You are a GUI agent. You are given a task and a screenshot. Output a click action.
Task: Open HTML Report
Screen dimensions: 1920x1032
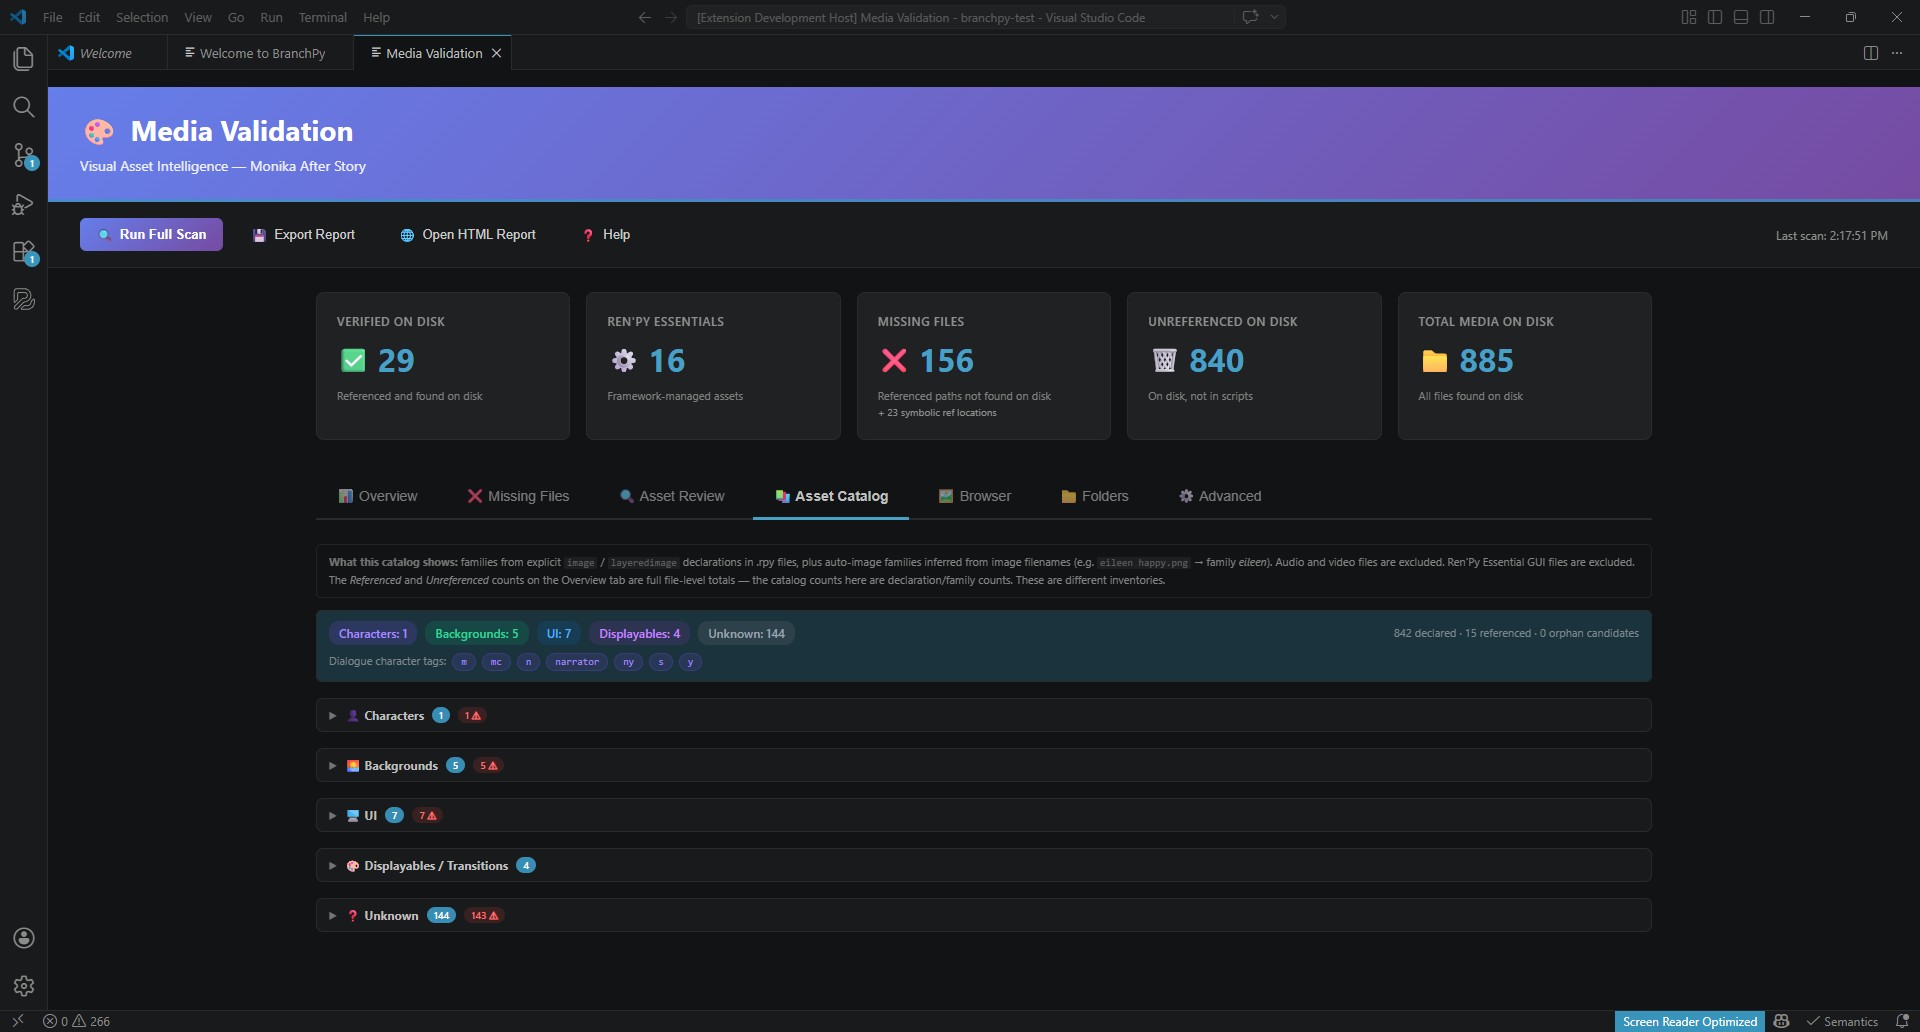point(467,234)
